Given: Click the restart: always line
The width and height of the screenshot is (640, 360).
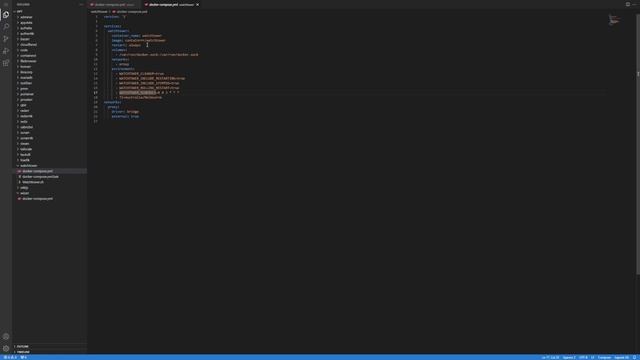Looking at the screenshot, I should tap(126, 45).
